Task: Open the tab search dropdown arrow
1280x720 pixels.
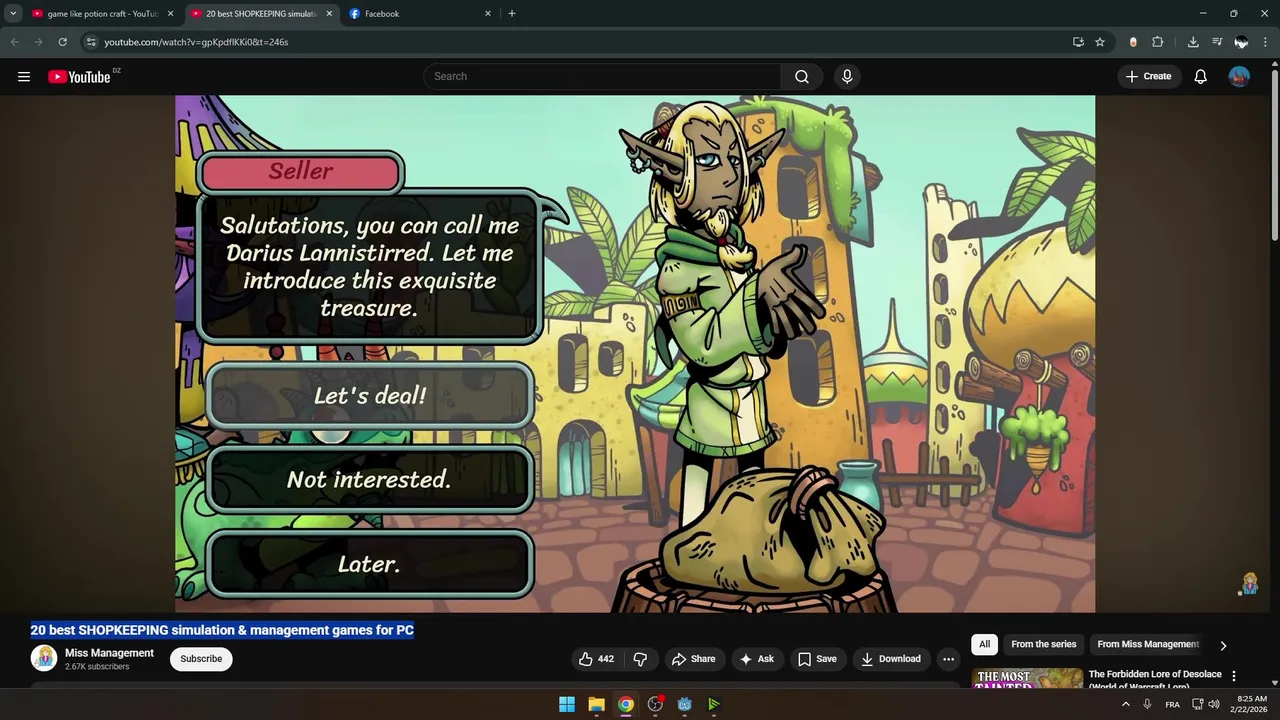Action: [x=13, y=13]
